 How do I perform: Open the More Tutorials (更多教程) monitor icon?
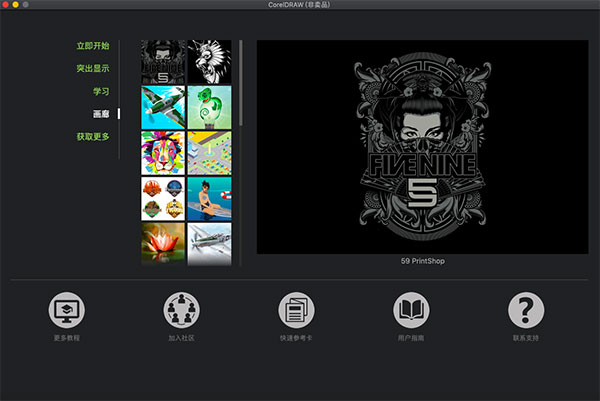67,310
